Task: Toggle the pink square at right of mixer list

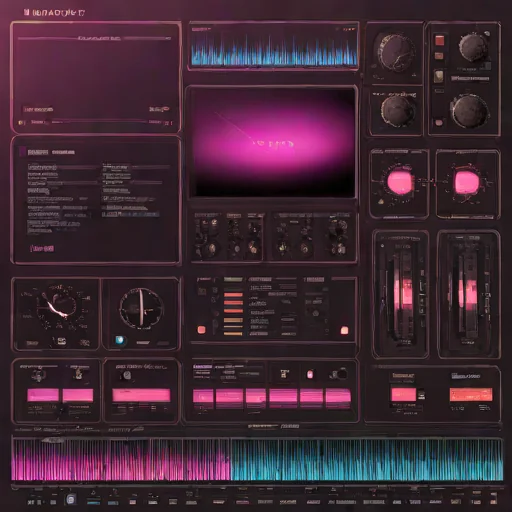Action: pyautogui.click(x=344, y=330)
